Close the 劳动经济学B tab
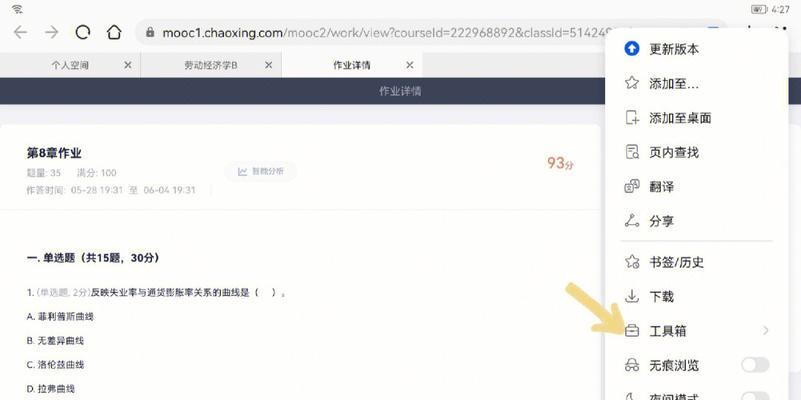The height and width of the screenshot is (400, 801). [x=269, y=65]
